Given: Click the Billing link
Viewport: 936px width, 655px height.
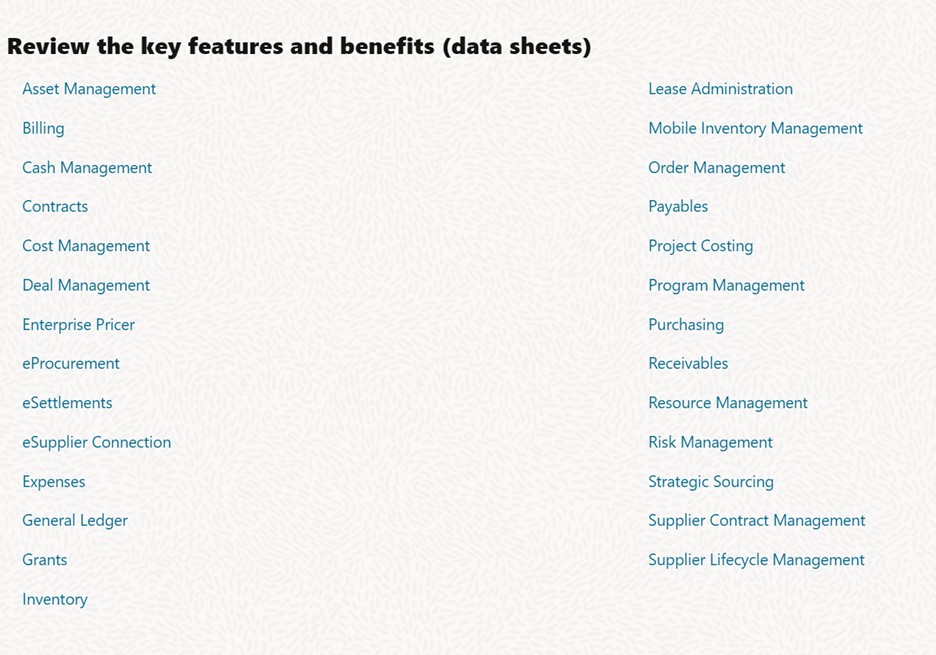Looking at the screenshot, I should [43, 128].
